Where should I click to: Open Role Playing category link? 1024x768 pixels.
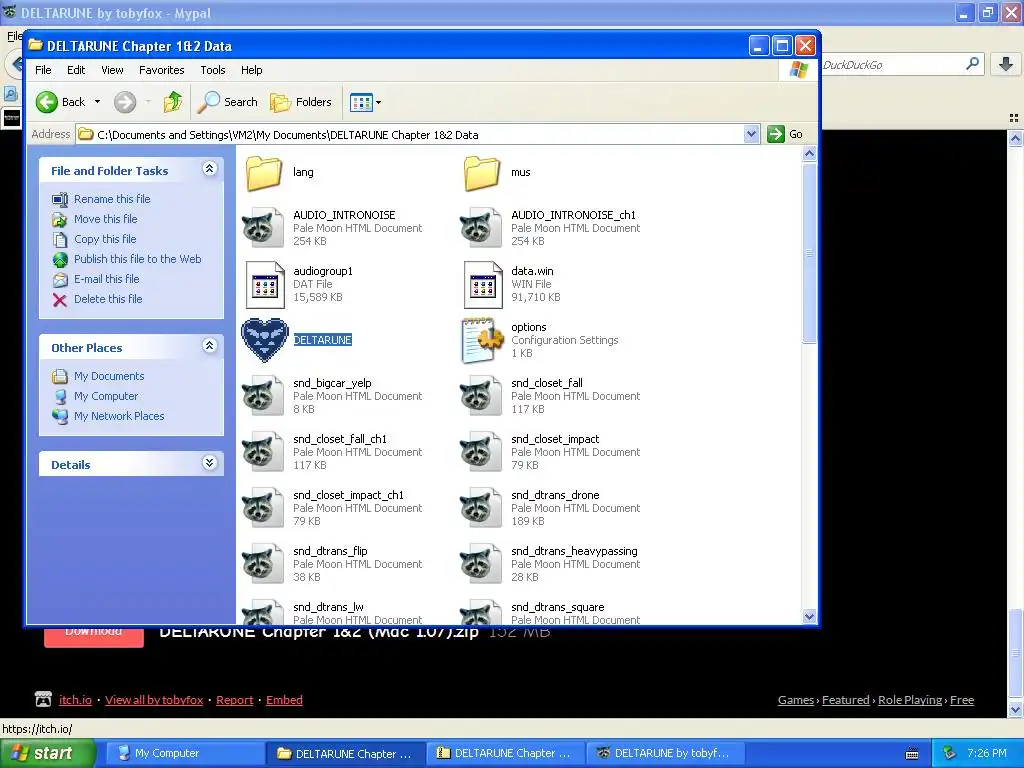click(x=910, y=700)
